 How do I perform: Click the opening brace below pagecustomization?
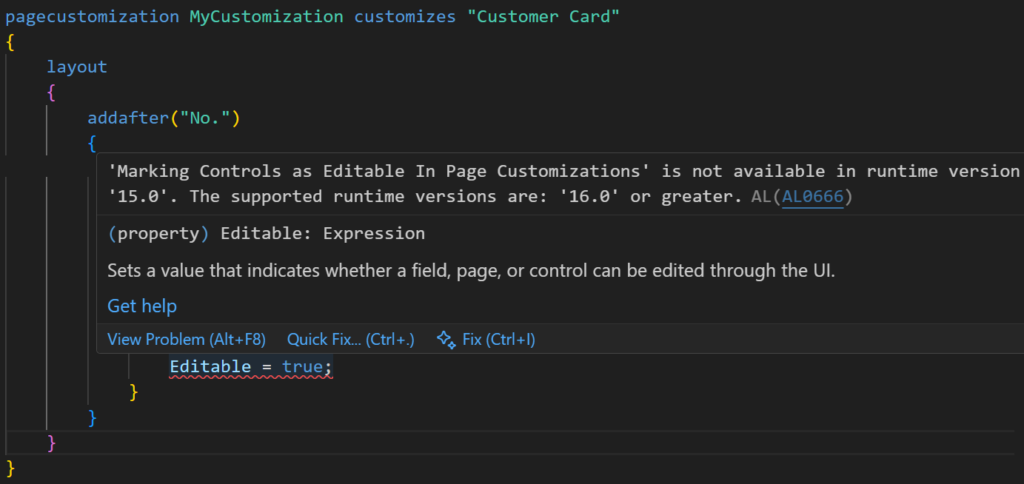[x=11, y=43]
